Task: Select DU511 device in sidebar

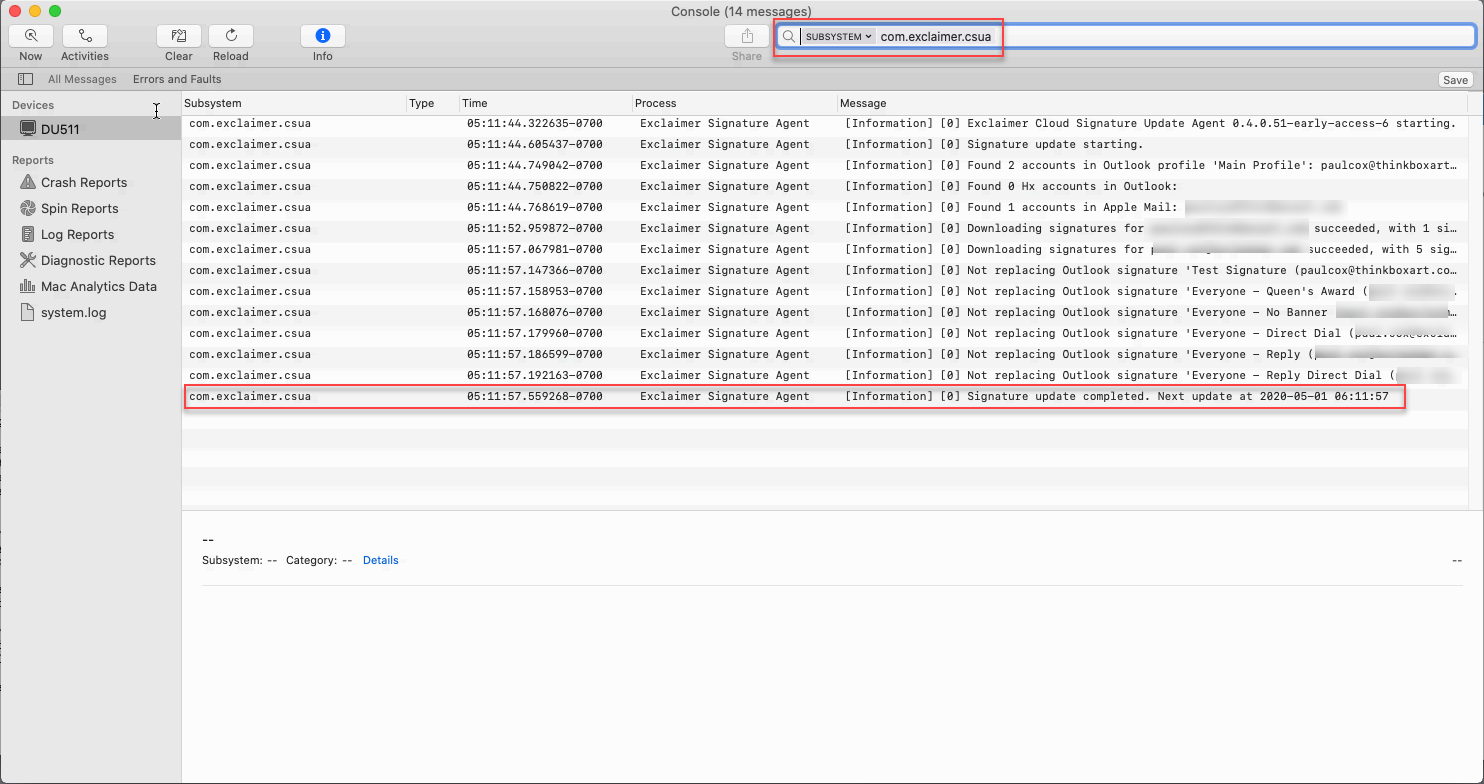Action: 60,129
